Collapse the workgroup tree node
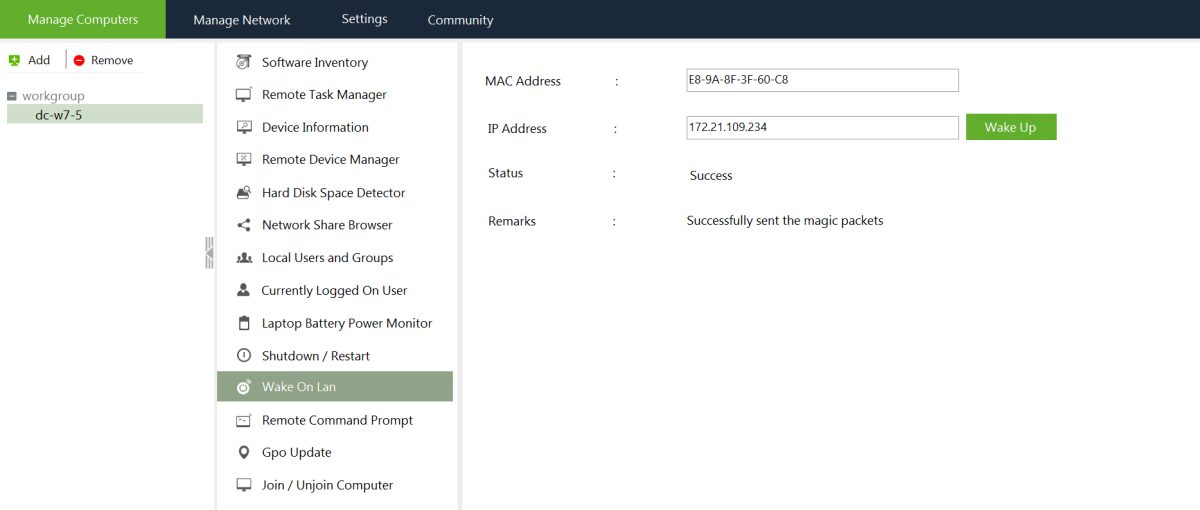The image size is (1200, 510). (x=12, y=96)
